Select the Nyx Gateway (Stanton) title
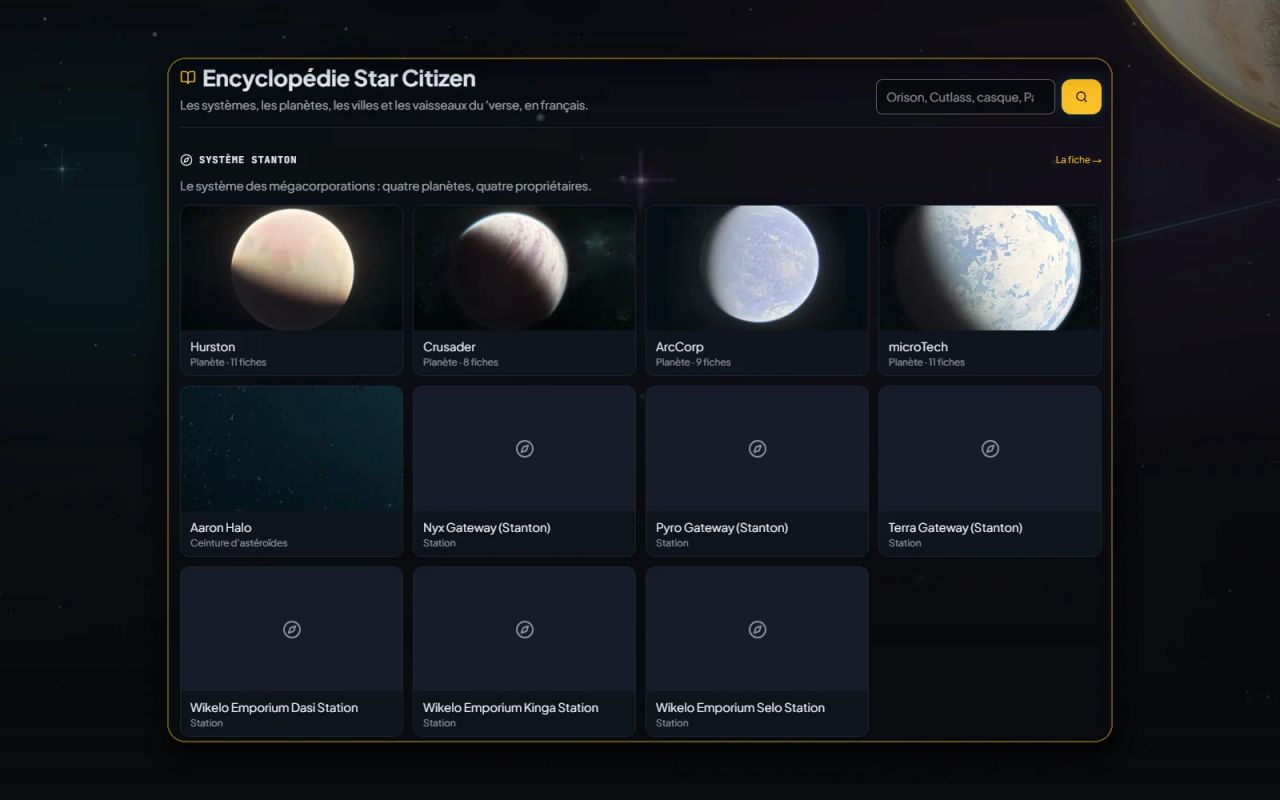This screenshot has width=1280, height=800. (x=487, y=528)
